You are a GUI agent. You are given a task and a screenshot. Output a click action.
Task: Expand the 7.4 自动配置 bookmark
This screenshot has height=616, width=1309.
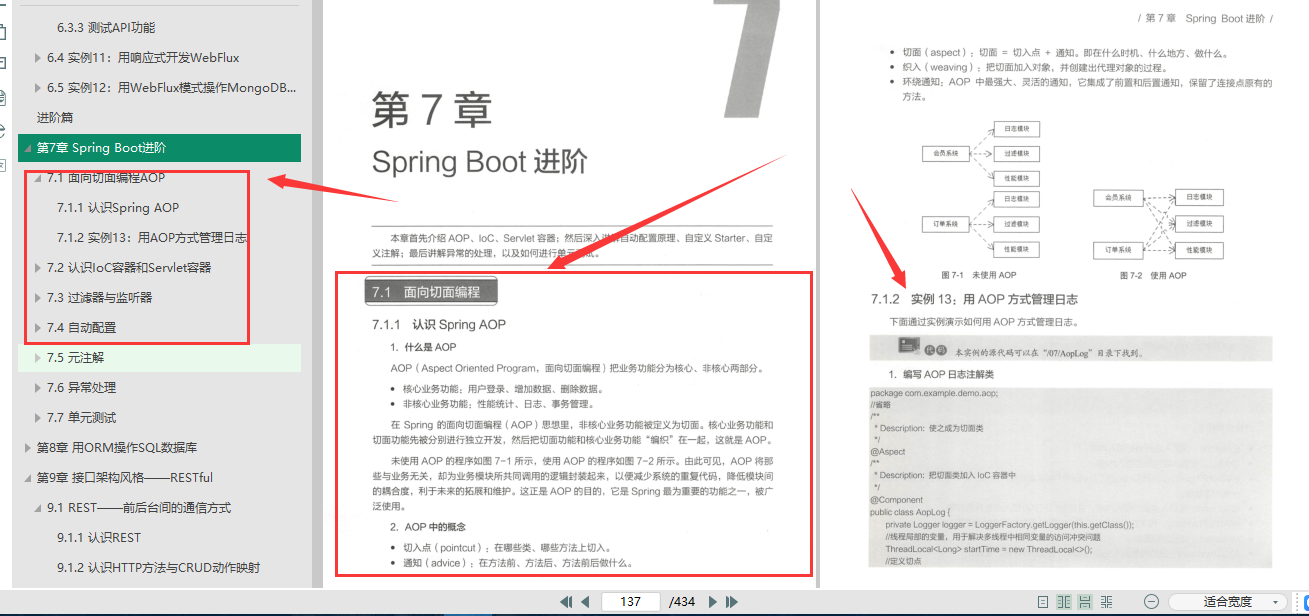coord(38,328)
